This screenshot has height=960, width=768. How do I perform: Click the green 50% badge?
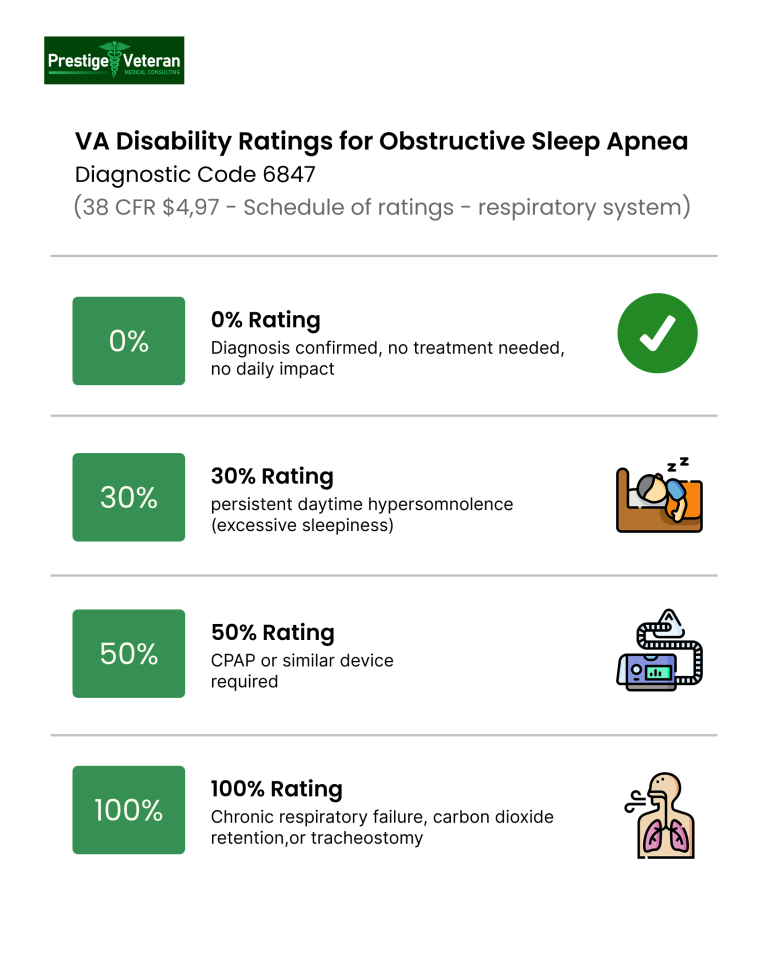(129, 653)
